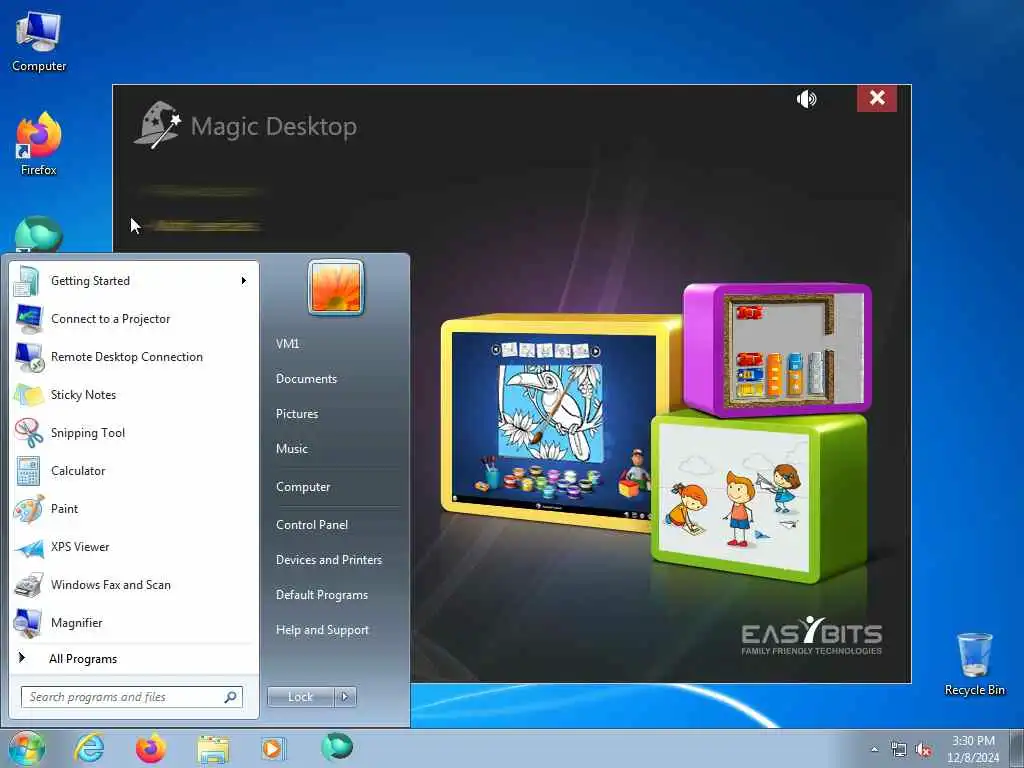
Task: Close the Magic Desktop splash window
Action: coord(877,98)
